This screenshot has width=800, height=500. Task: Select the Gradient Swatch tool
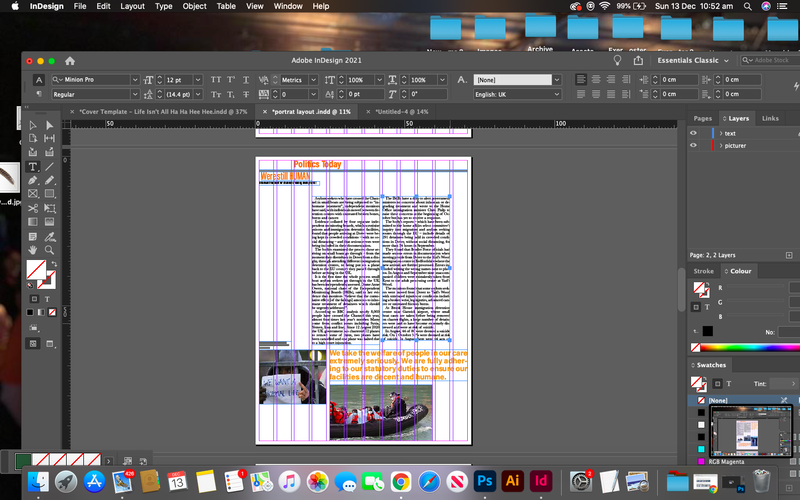coord(33,222)
